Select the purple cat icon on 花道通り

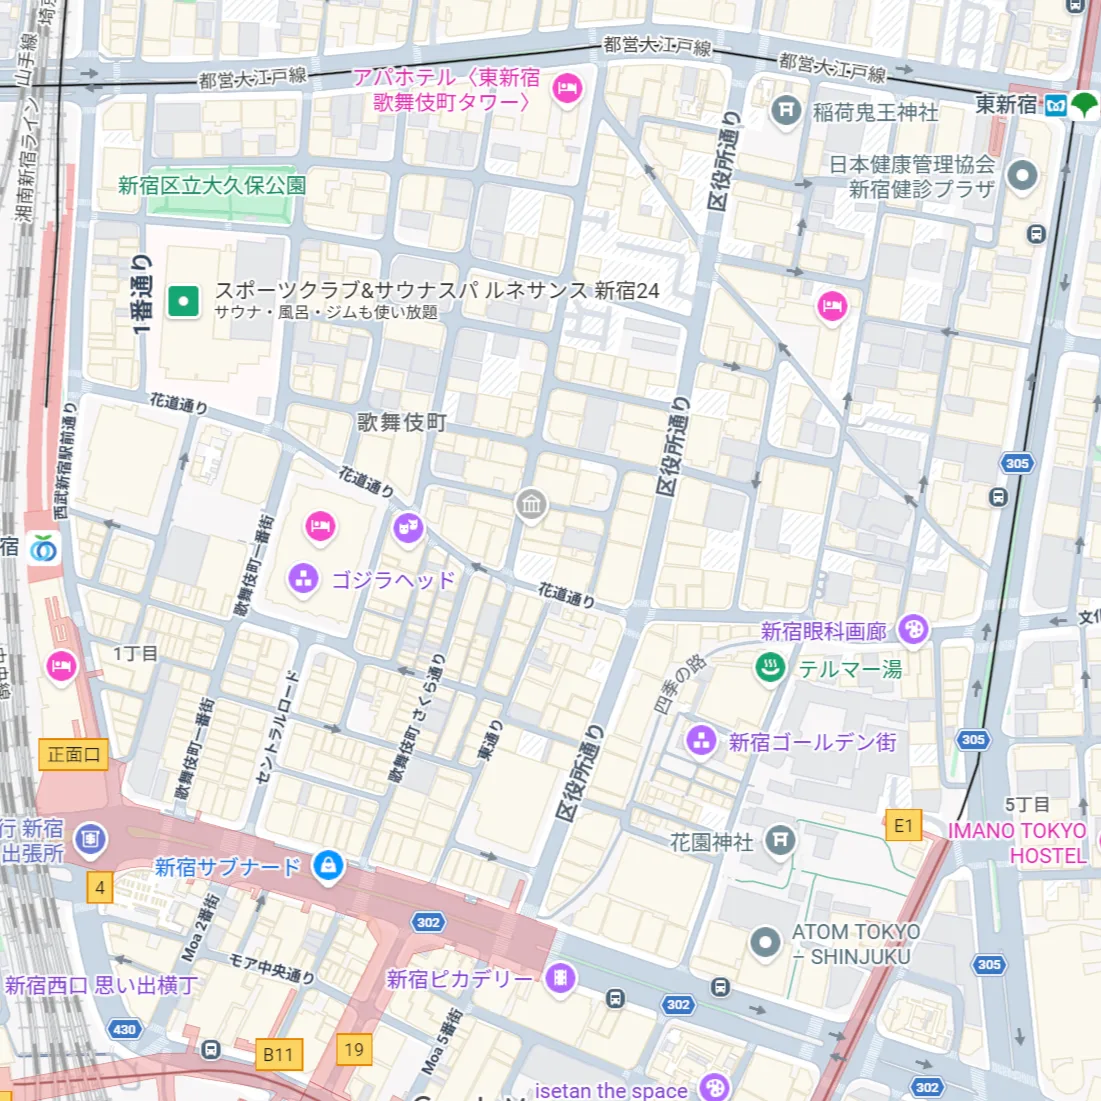click(x=408, y=527)
